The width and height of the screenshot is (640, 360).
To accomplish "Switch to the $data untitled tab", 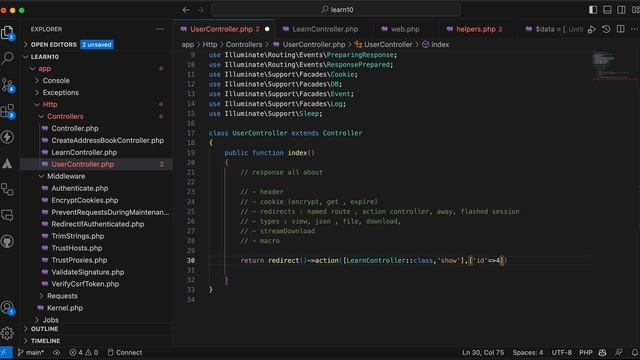I will pyautogui.click(x=554, y=29).
